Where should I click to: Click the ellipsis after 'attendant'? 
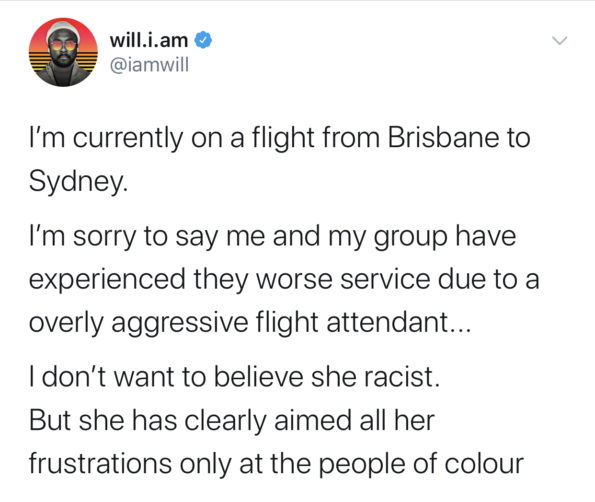pyautogui.click(x=461, y=329)
